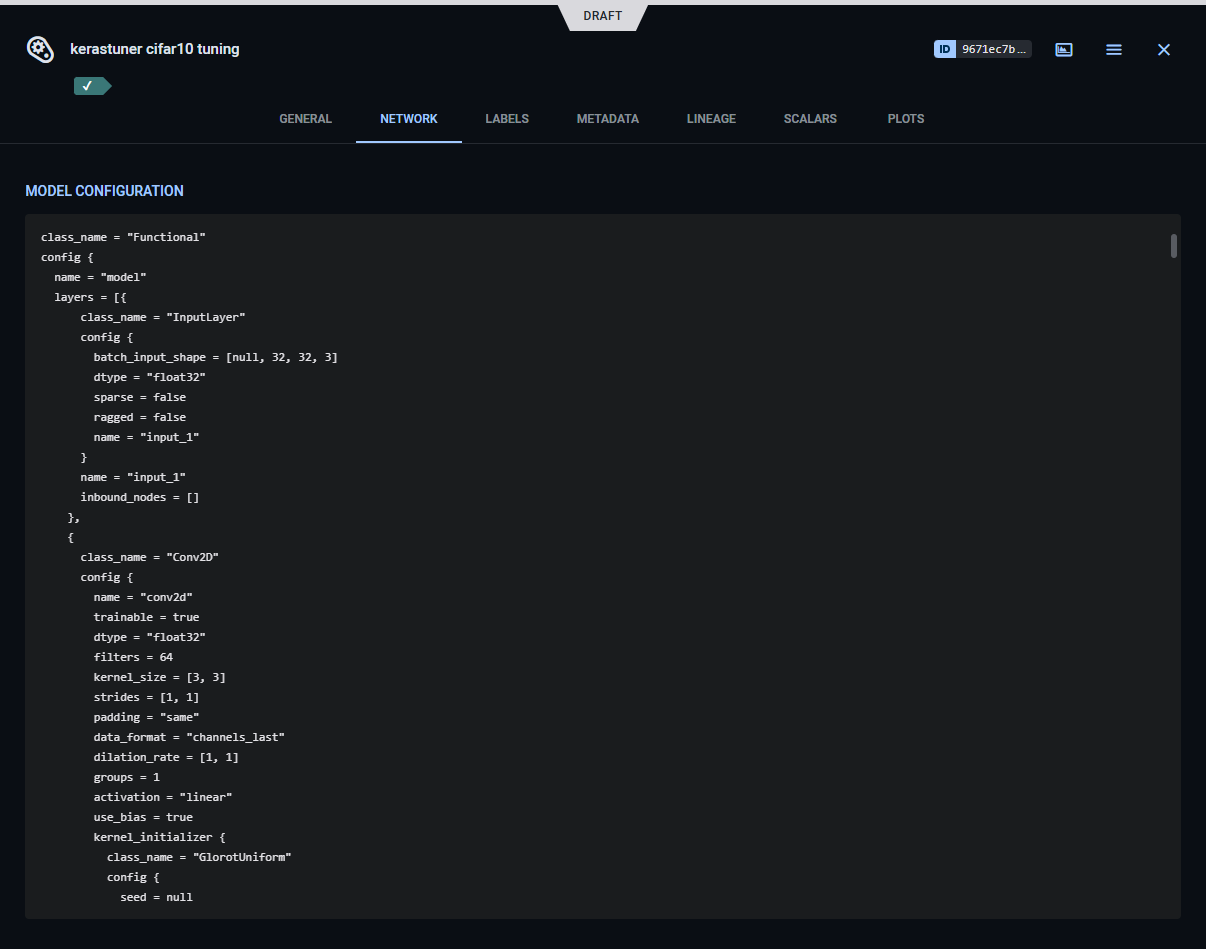Open the full-screen results view icon

tap(1064, 49)
